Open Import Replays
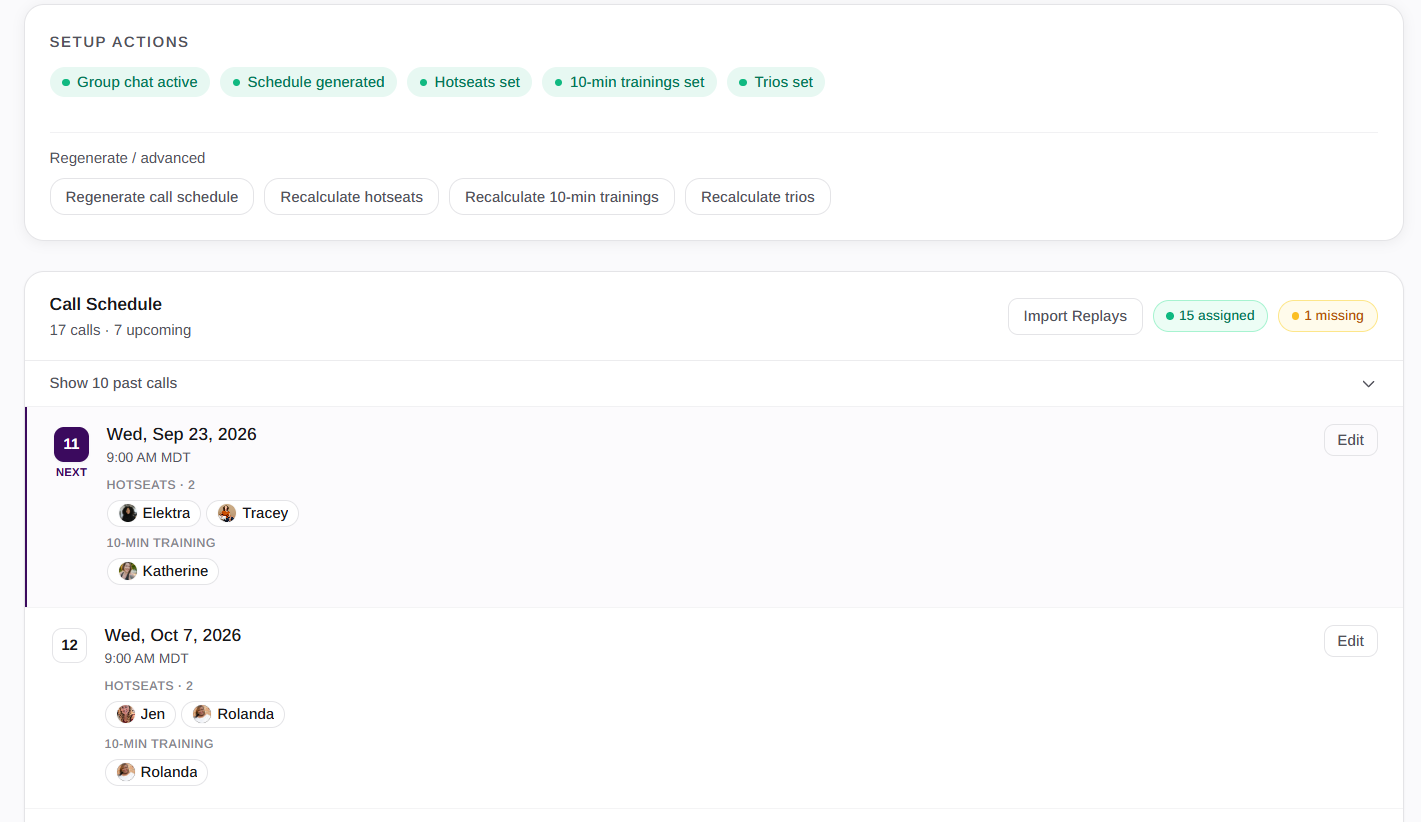The width and height of the screenshot is (1421, 822). coord(1075,316)
